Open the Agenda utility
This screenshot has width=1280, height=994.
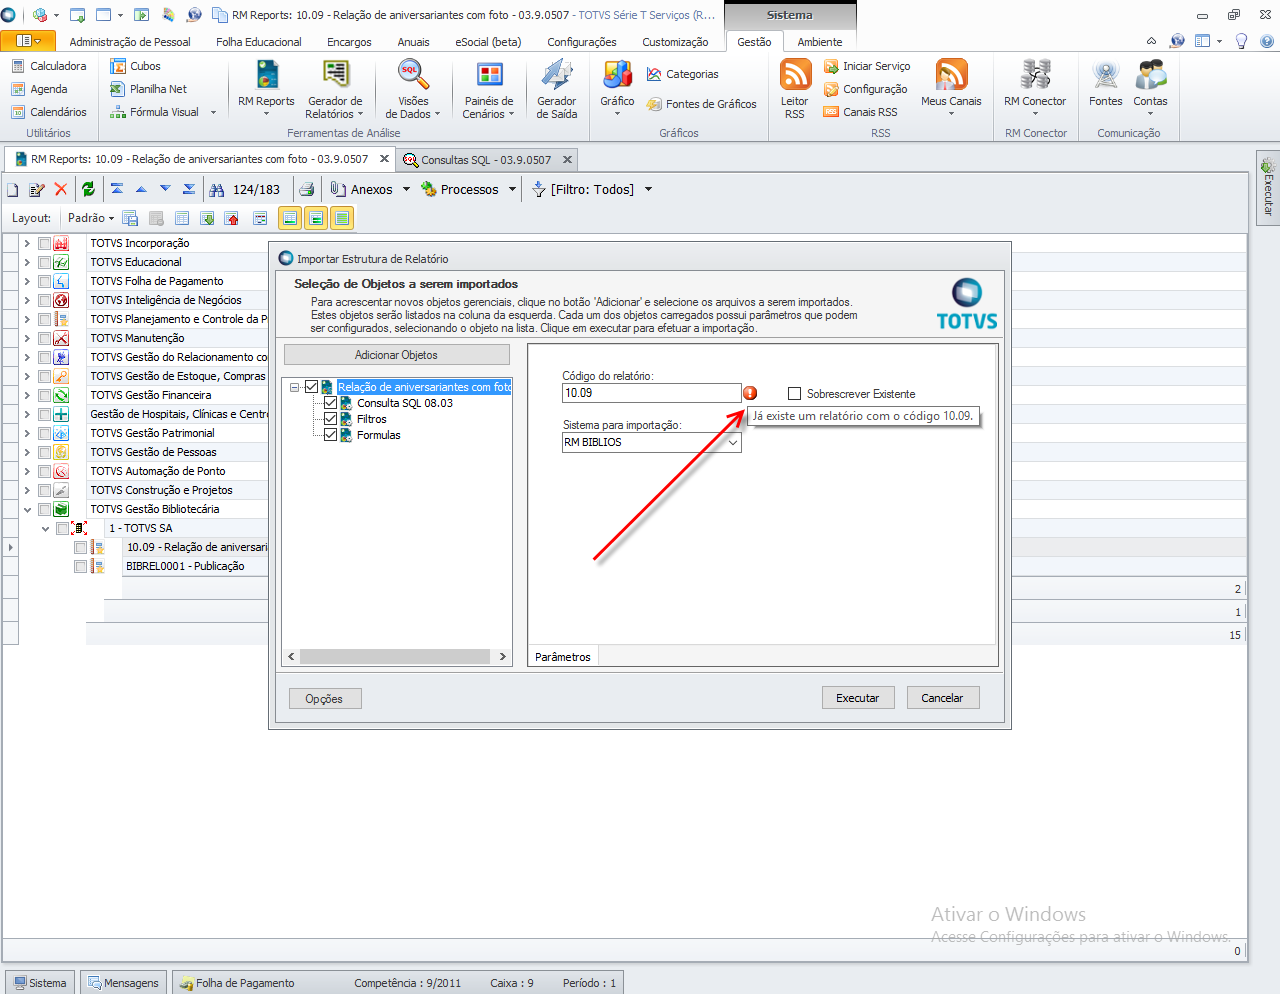pos(39,89)
